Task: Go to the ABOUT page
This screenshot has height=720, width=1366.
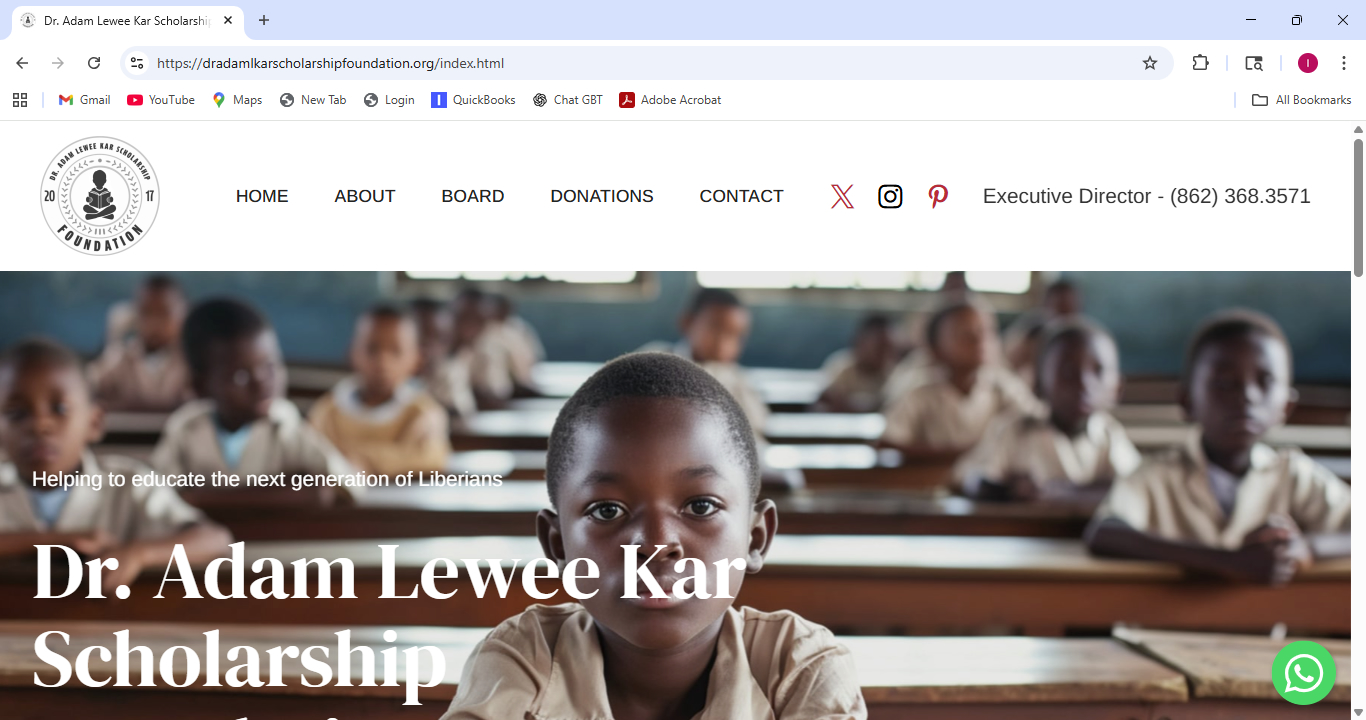Action: tap(365, 196)
